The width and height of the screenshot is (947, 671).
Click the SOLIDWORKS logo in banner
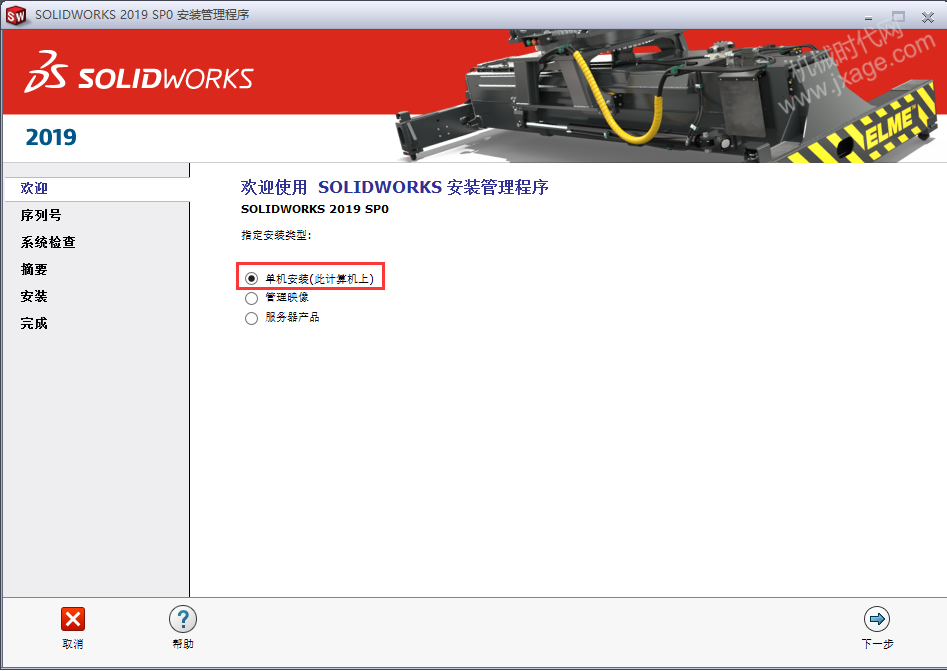[139, 72]
